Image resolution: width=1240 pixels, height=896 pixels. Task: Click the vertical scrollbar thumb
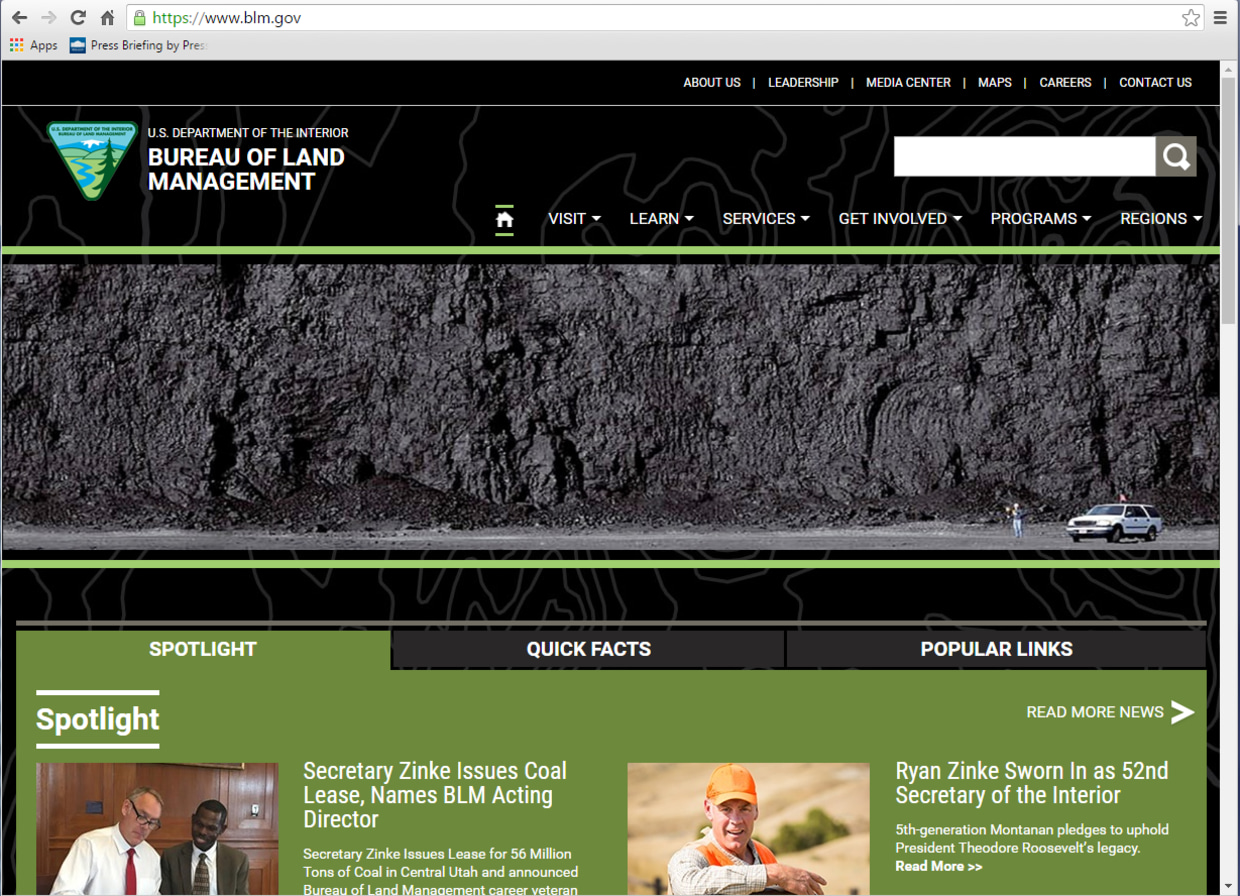tap(1229, 200)
